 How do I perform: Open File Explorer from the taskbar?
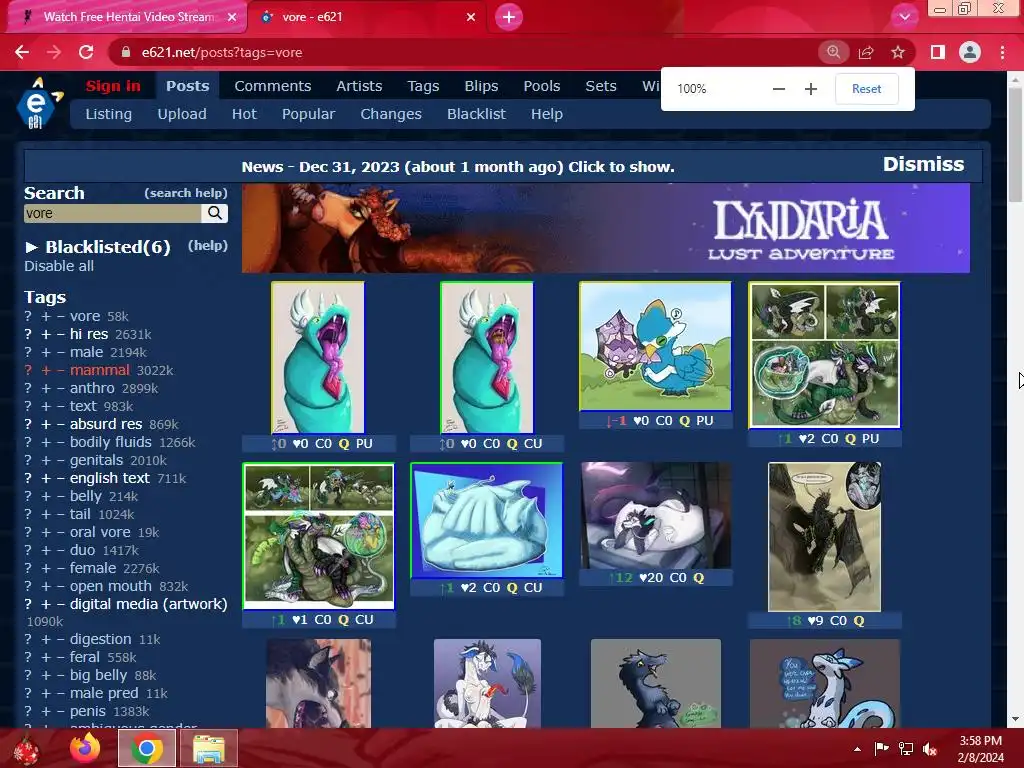(208, 748)
